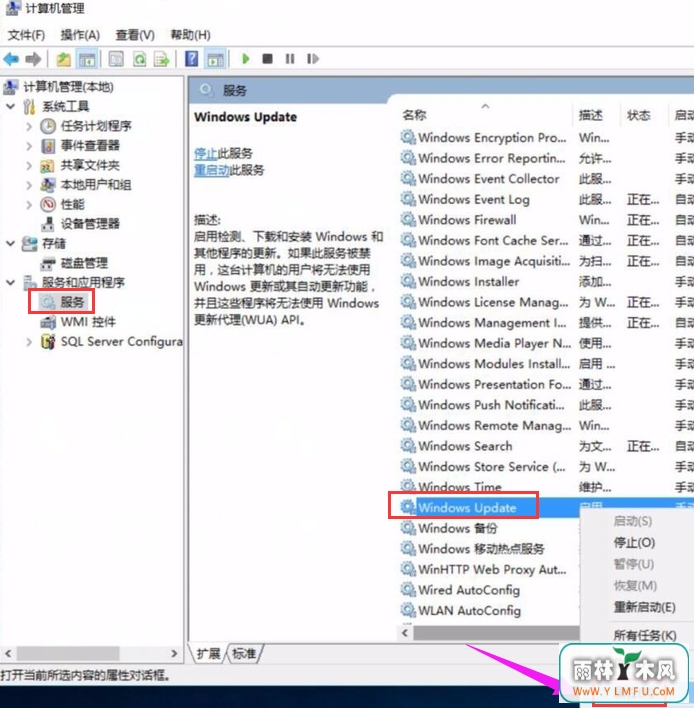Click the services list left scroll arrow

click(405, 633)
